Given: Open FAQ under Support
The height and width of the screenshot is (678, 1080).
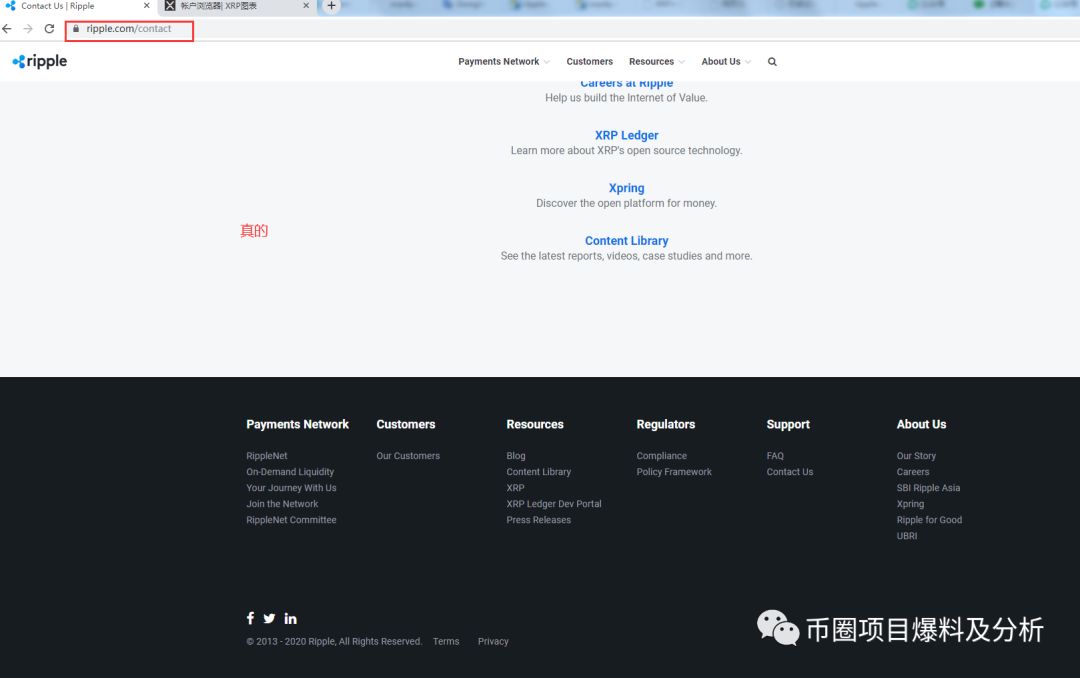Looking at the screenshot, I should pyautogui.click(x=775, y=455).
